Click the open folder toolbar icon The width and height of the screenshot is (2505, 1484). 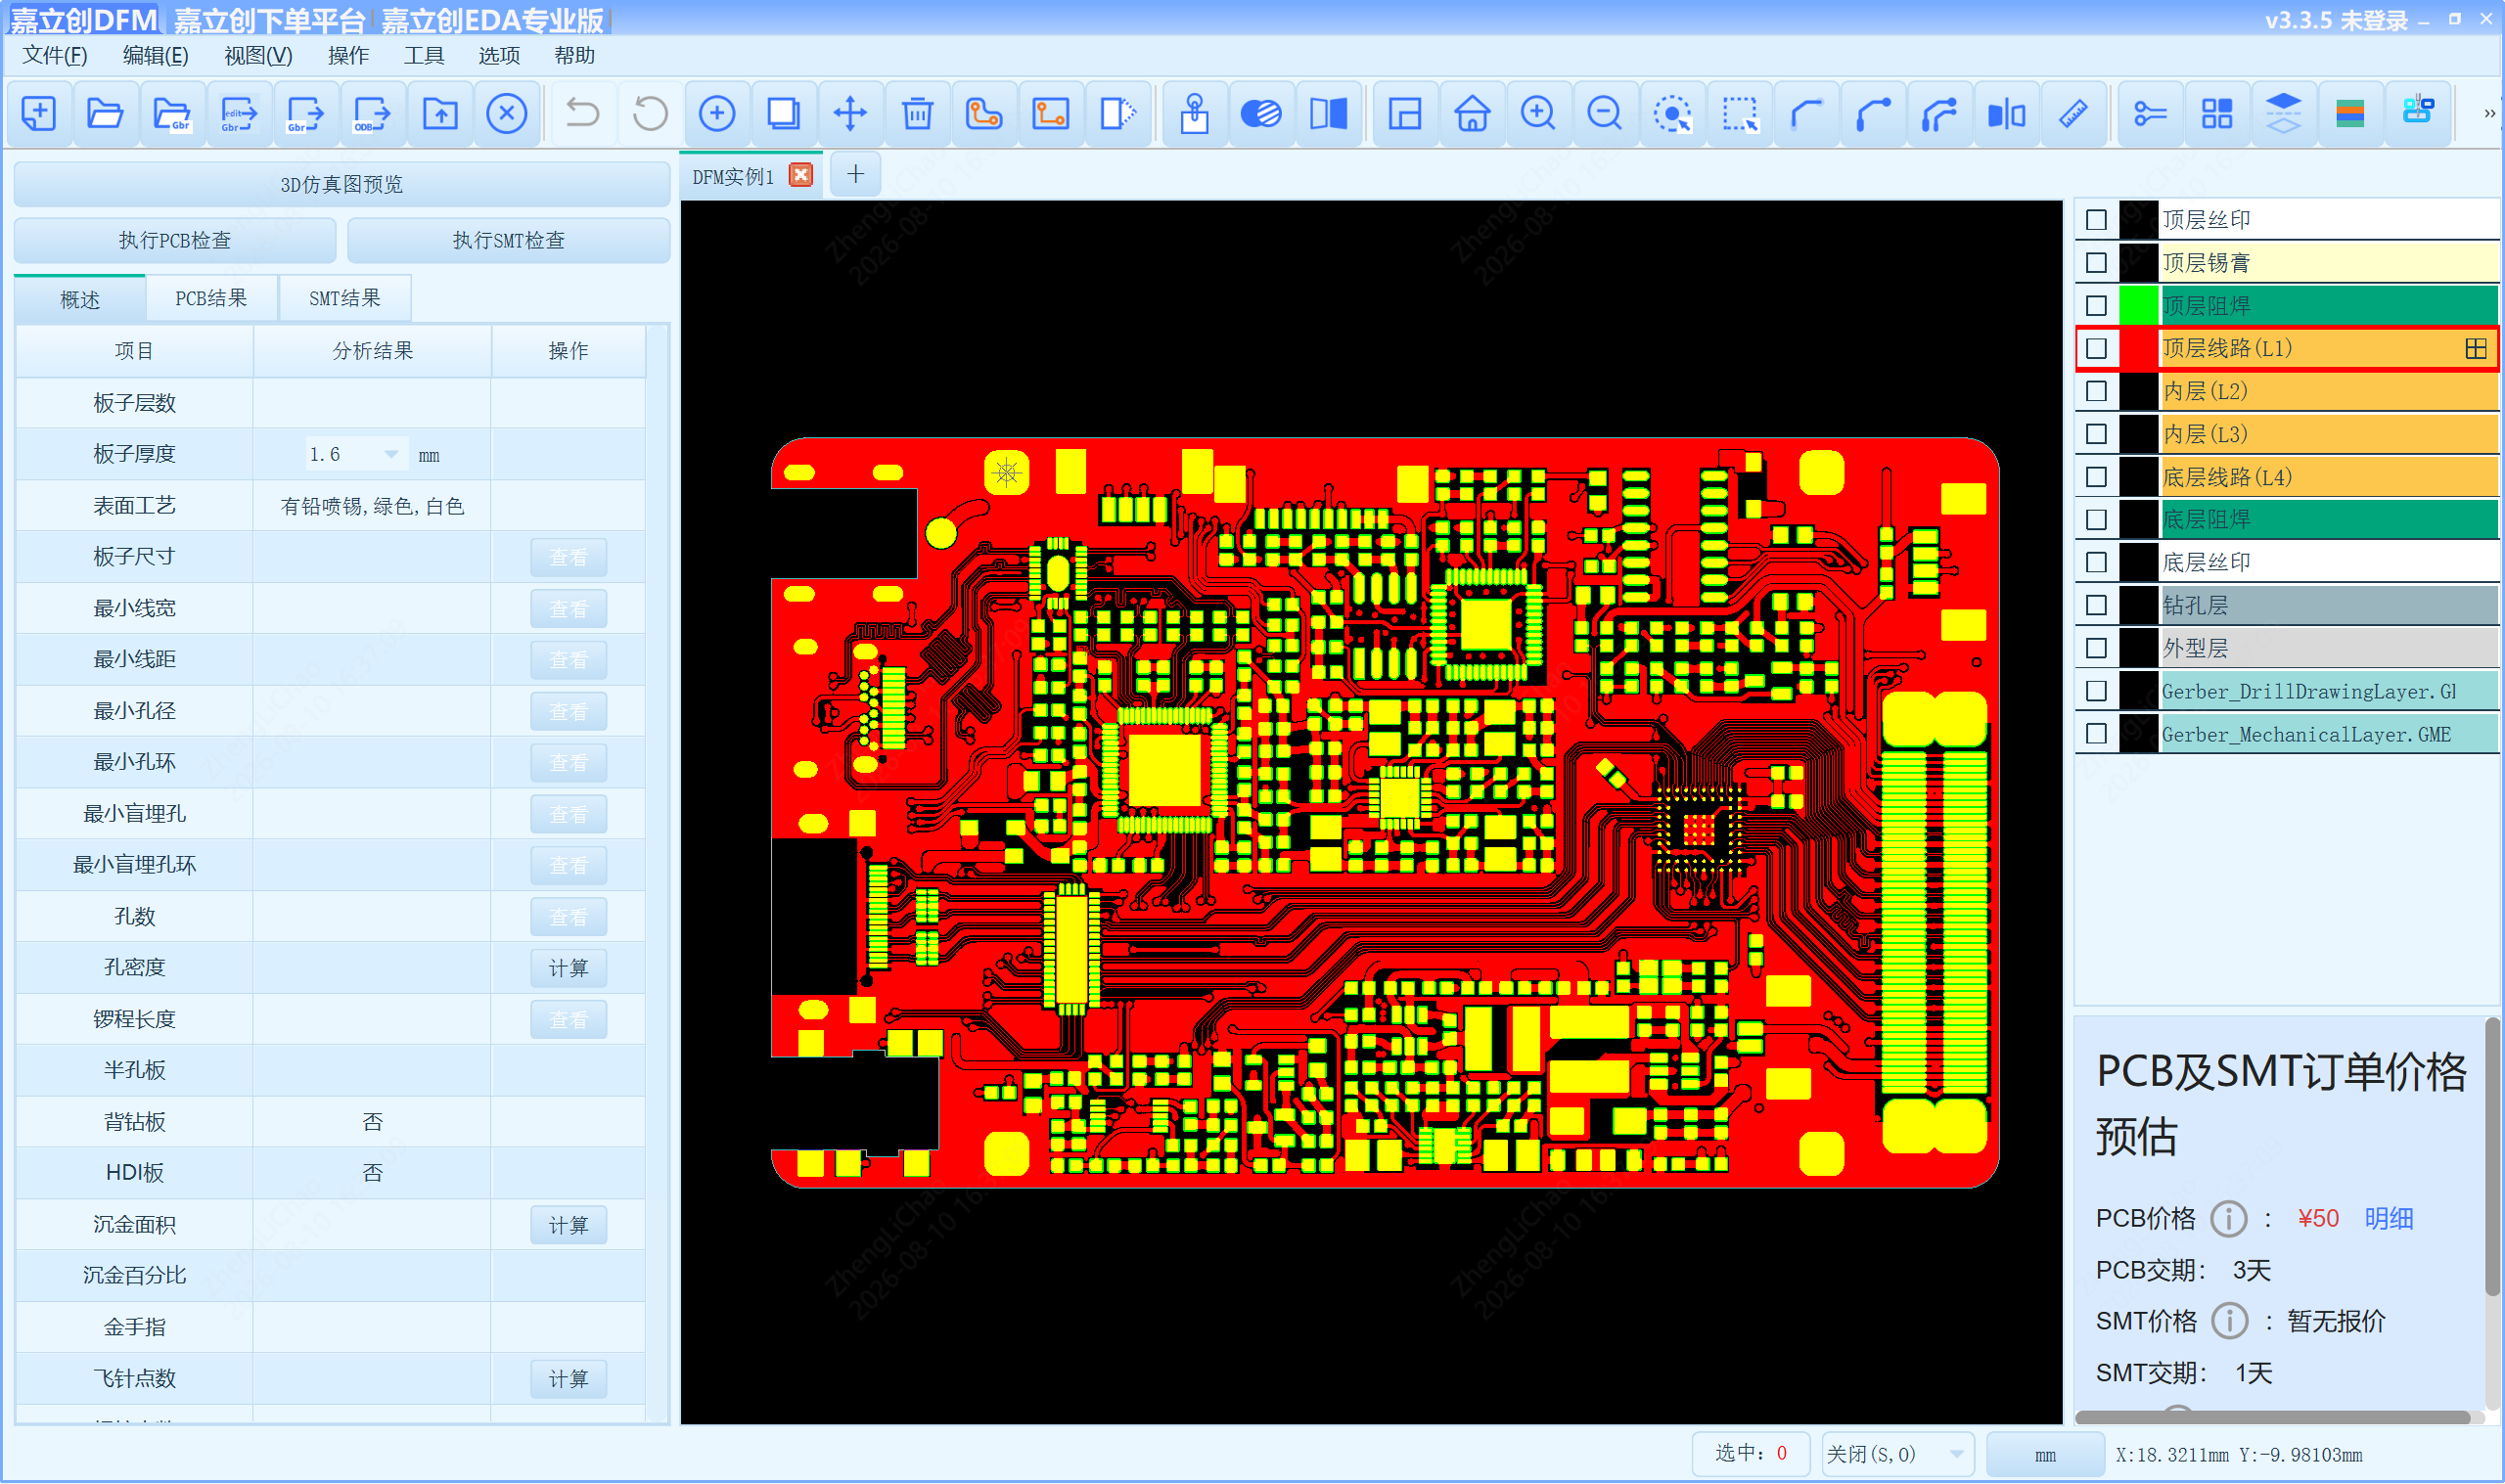pyautogui.click(x=105, y=113)
